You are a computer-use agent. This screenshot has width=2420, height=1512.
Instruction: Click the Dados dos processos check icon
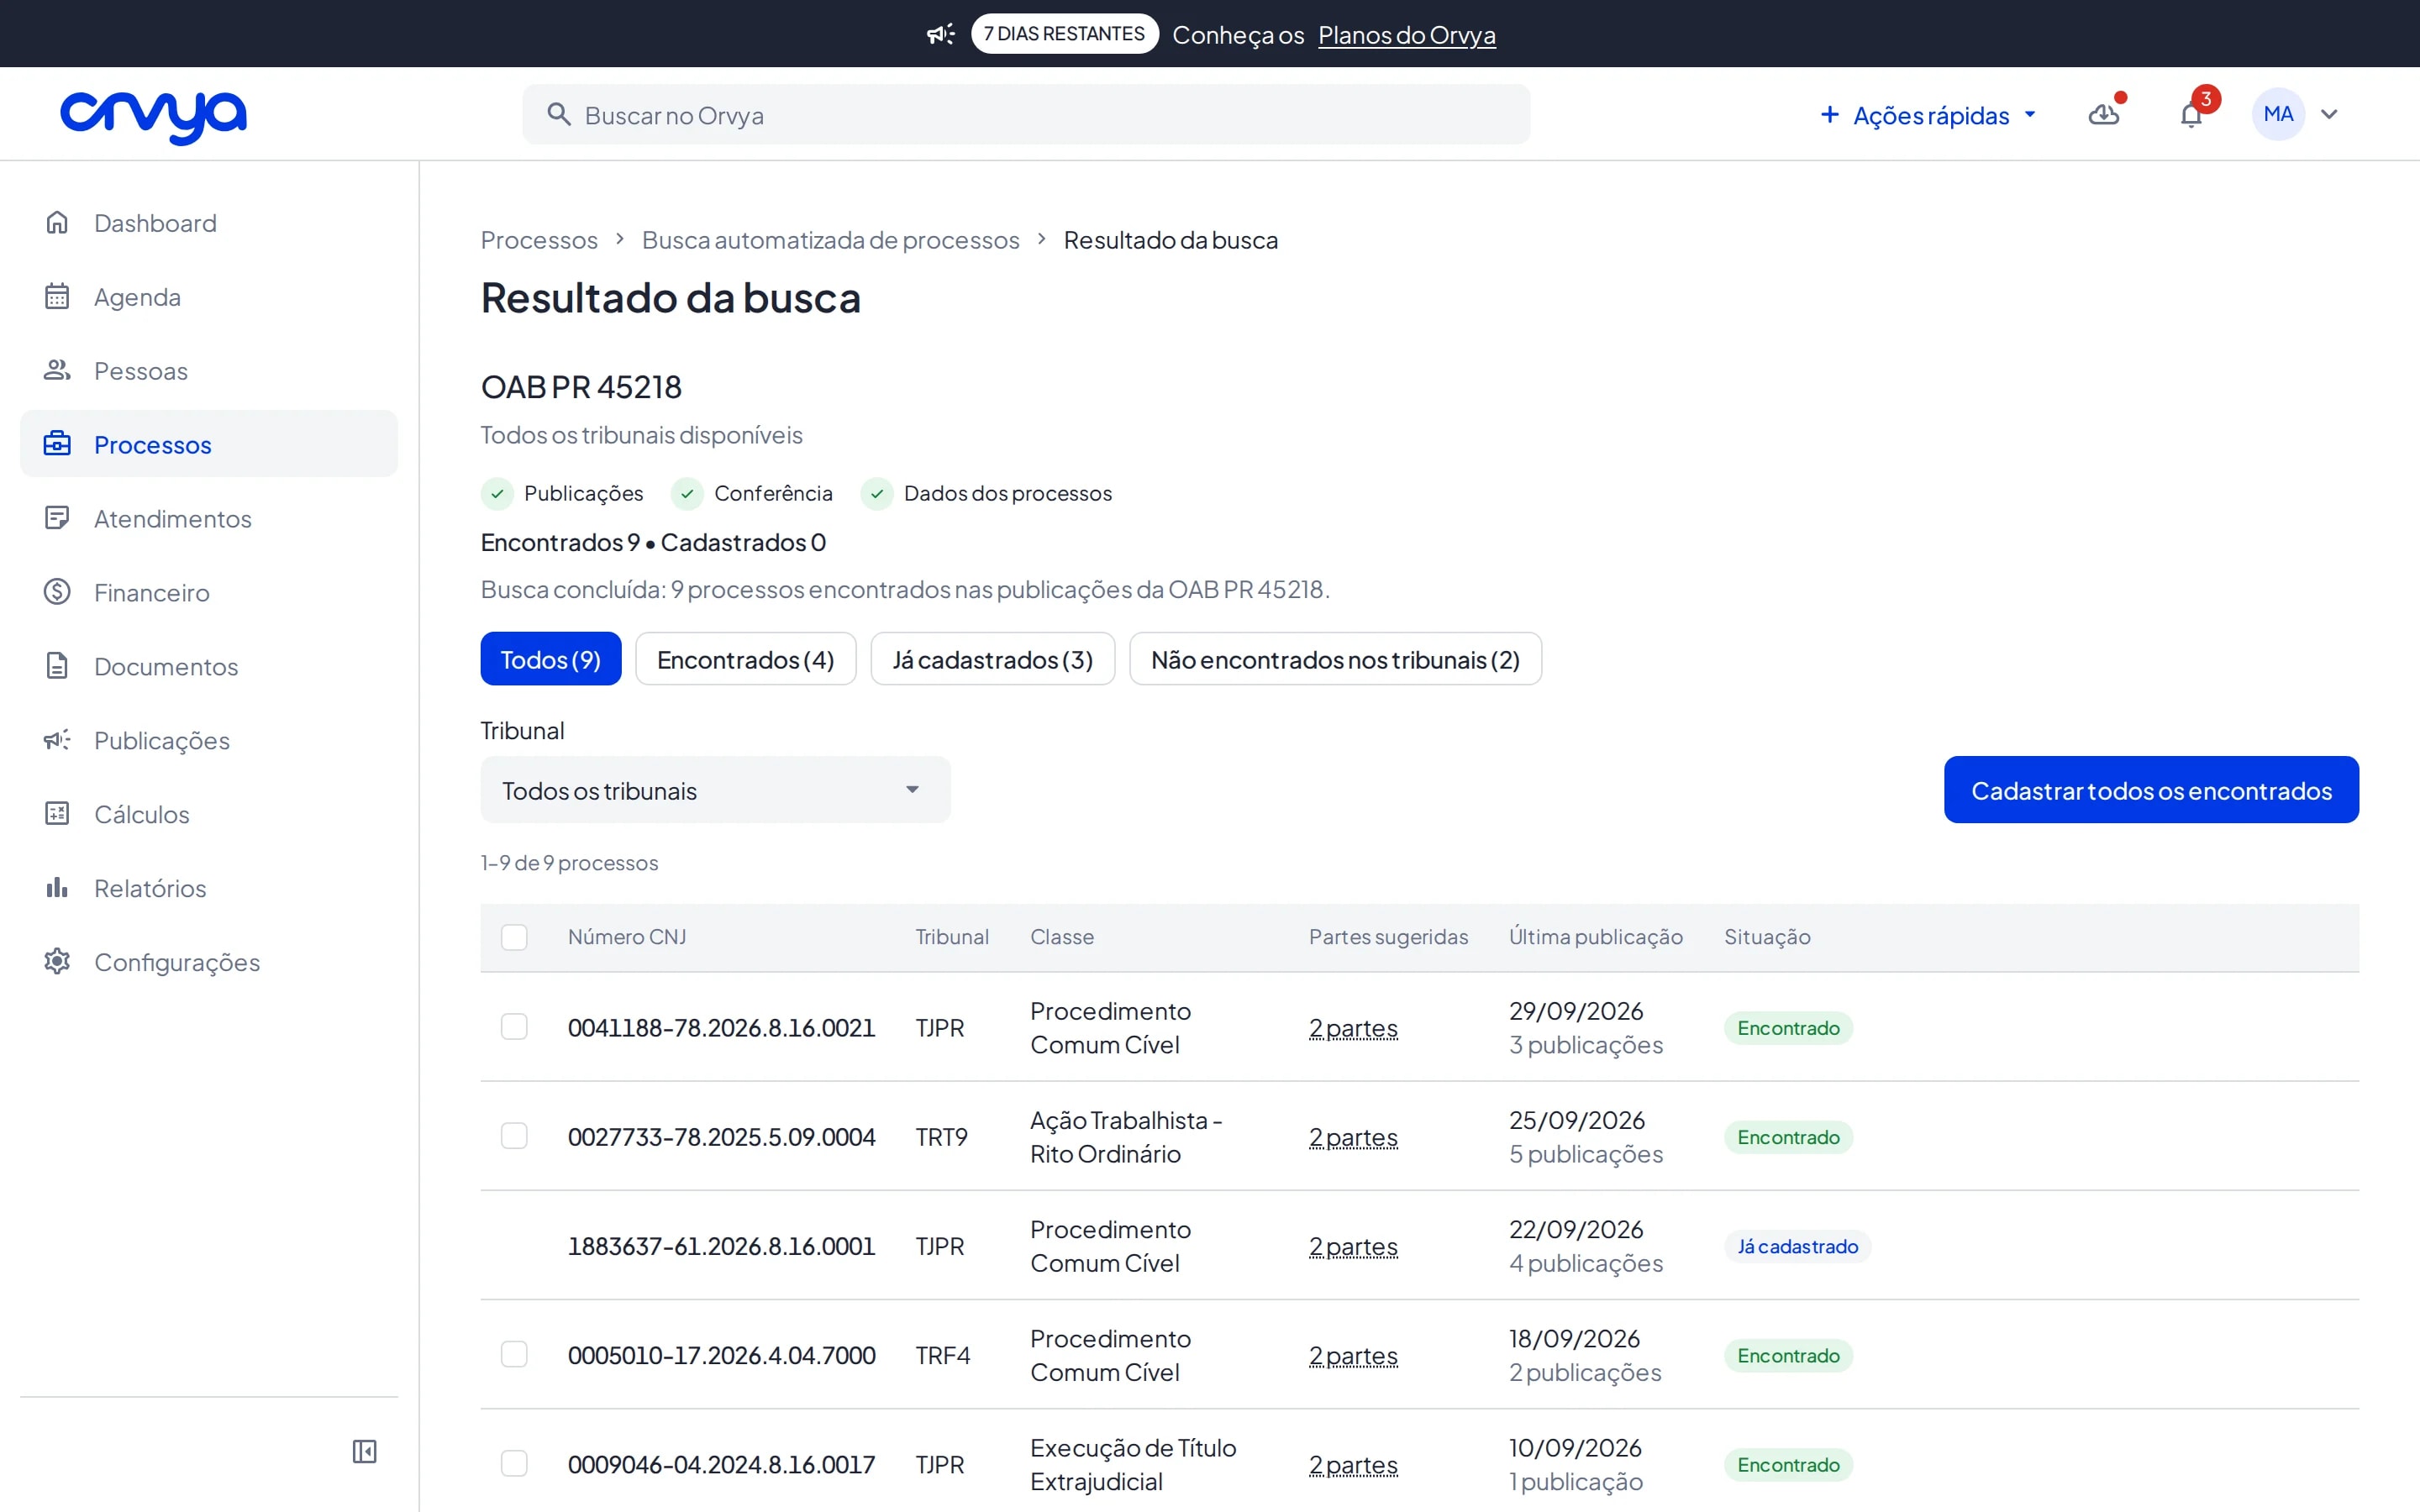pyautogui.click(x=877, y=493)
